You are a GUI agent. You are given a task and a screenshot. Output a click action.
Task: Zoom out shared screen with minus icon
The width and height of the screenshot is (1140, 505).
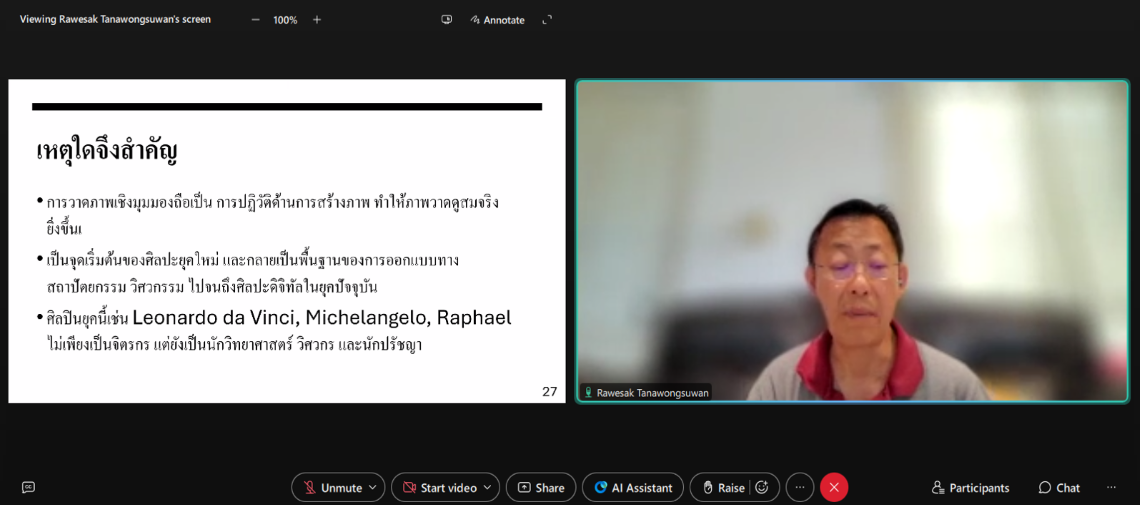coord(255,19)
